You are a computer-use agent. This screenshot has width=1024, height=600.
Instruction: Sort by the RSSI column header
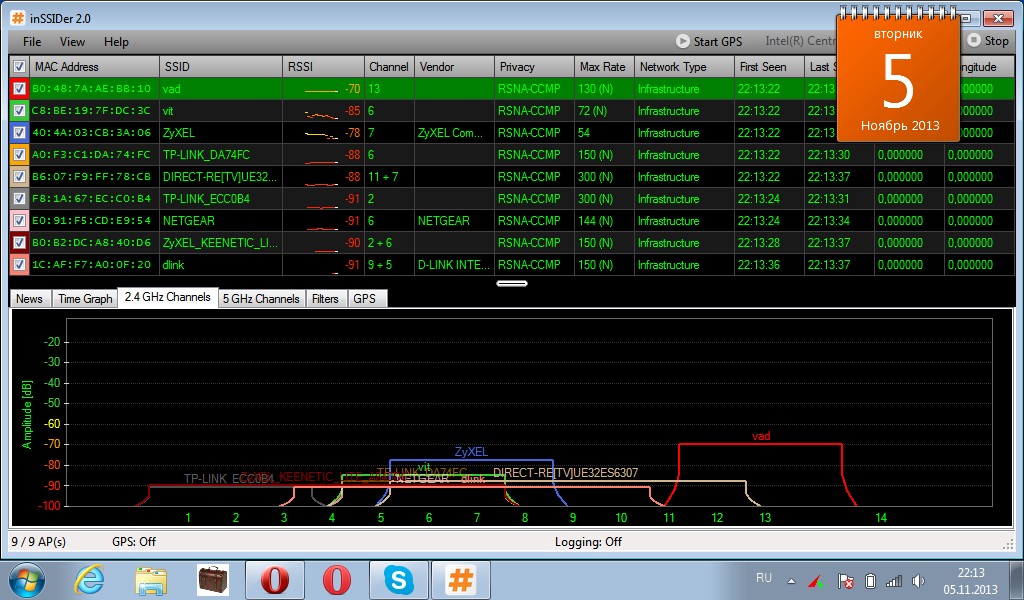click(323, 67)
